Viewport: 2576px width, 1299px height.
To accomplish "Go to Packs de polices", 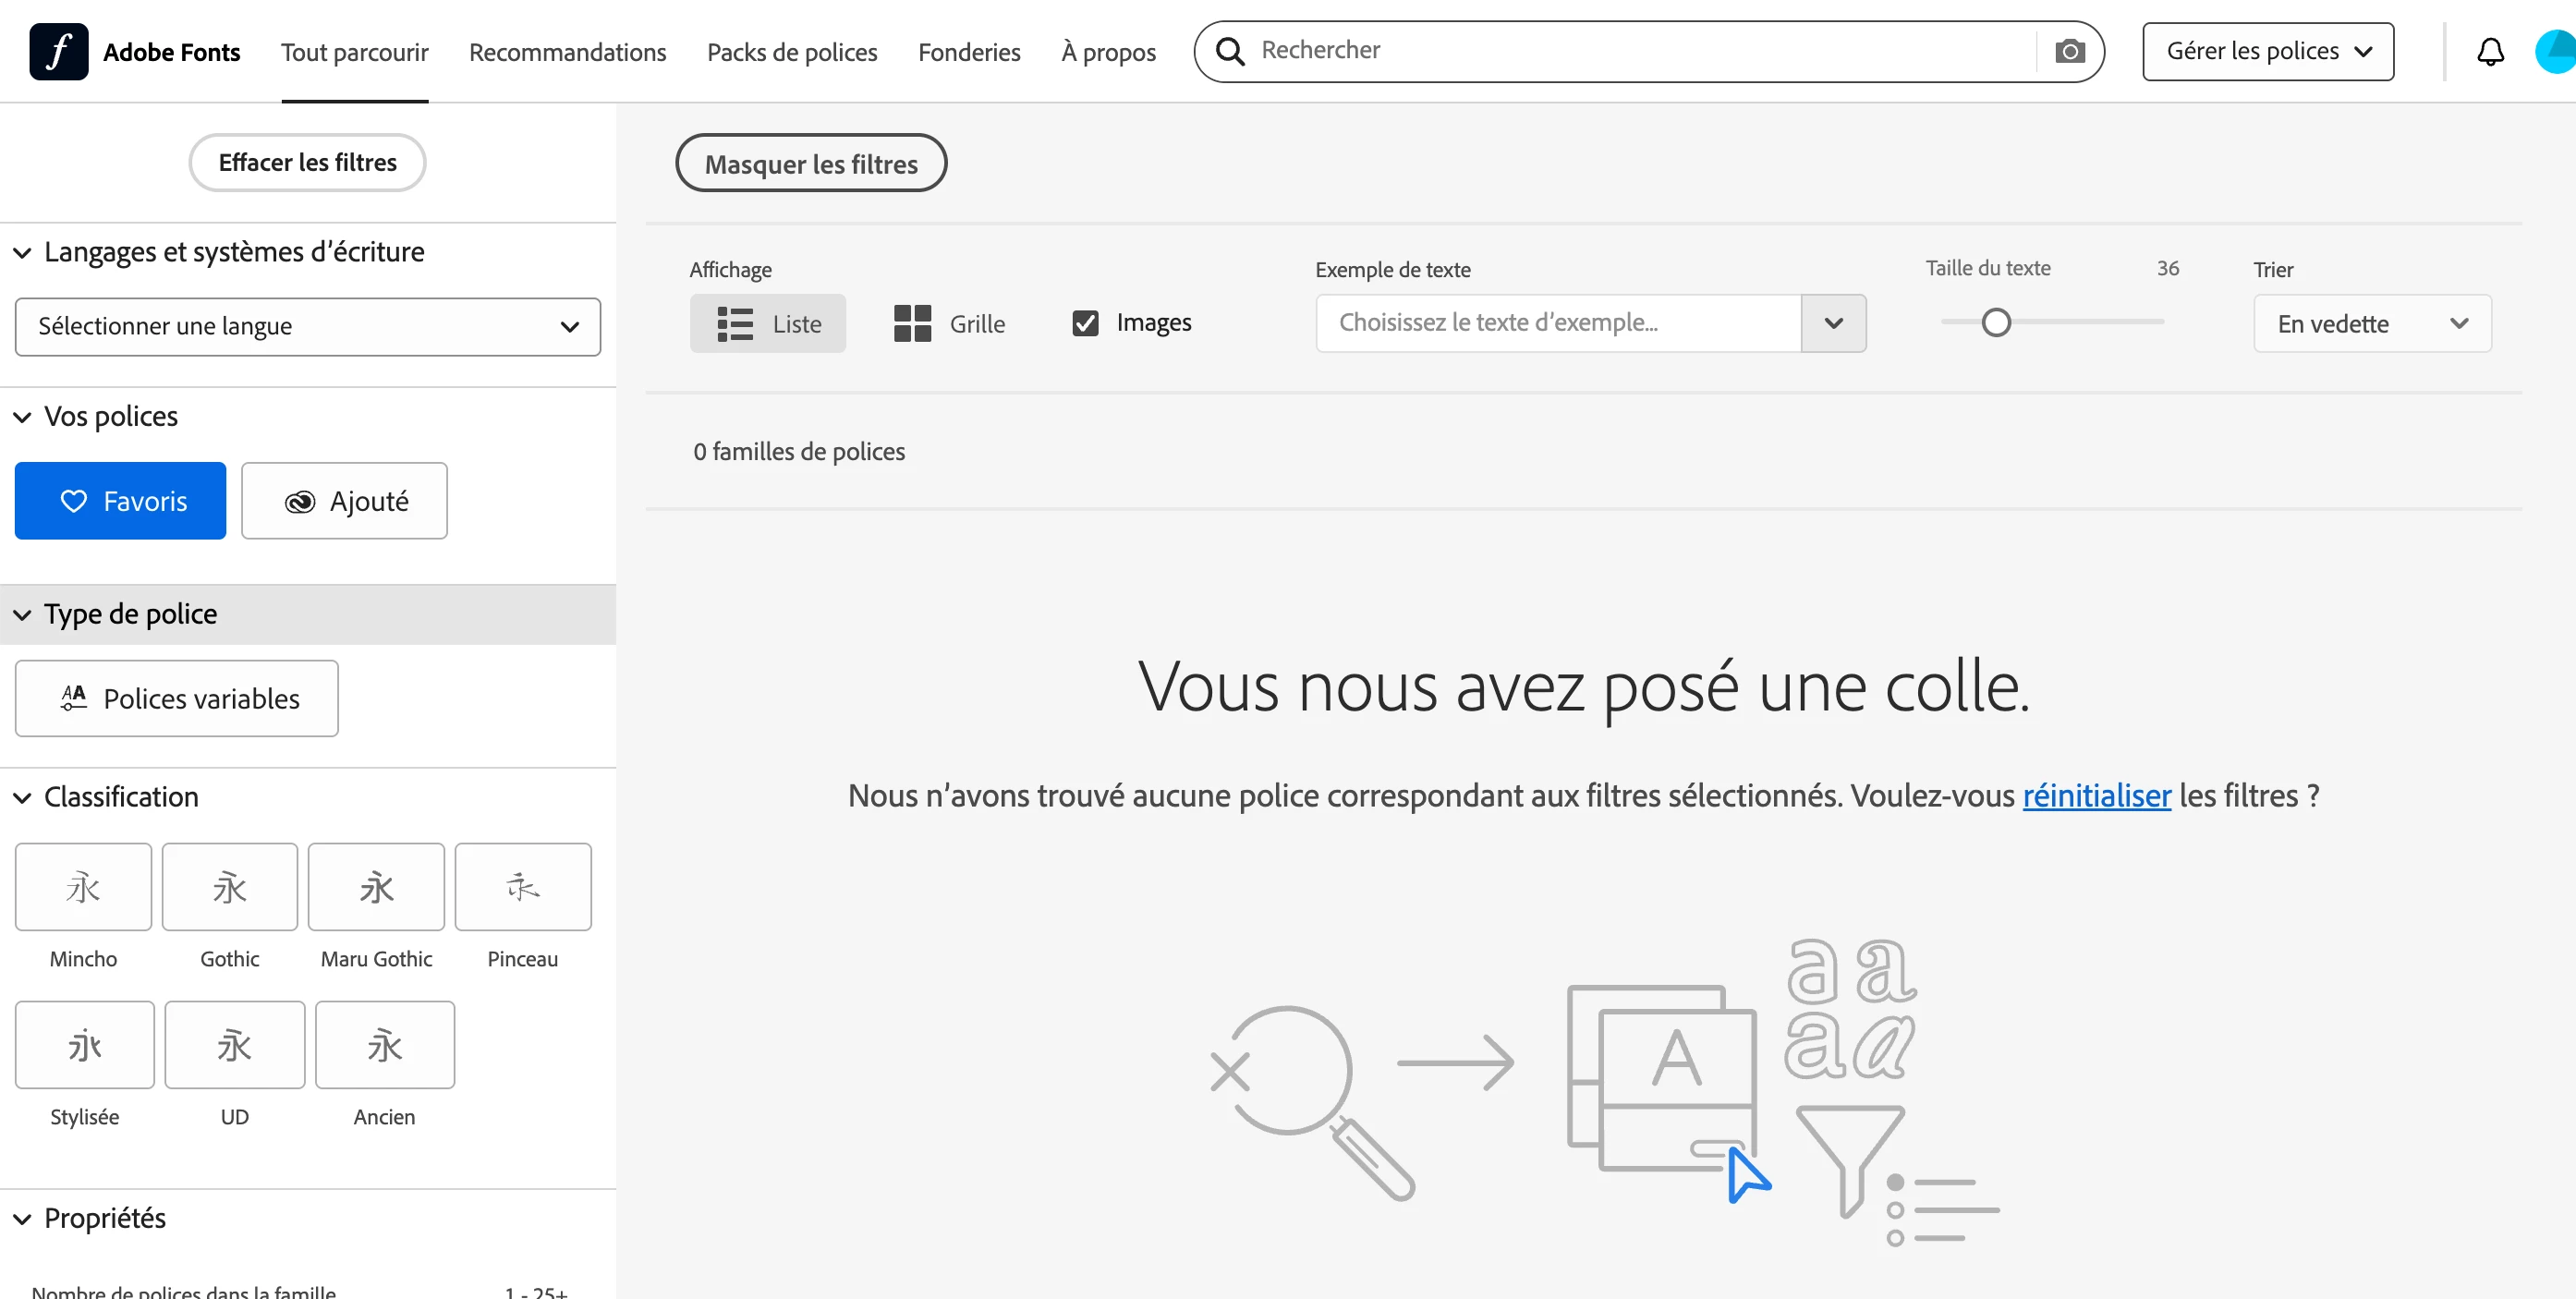I will 791,52.
